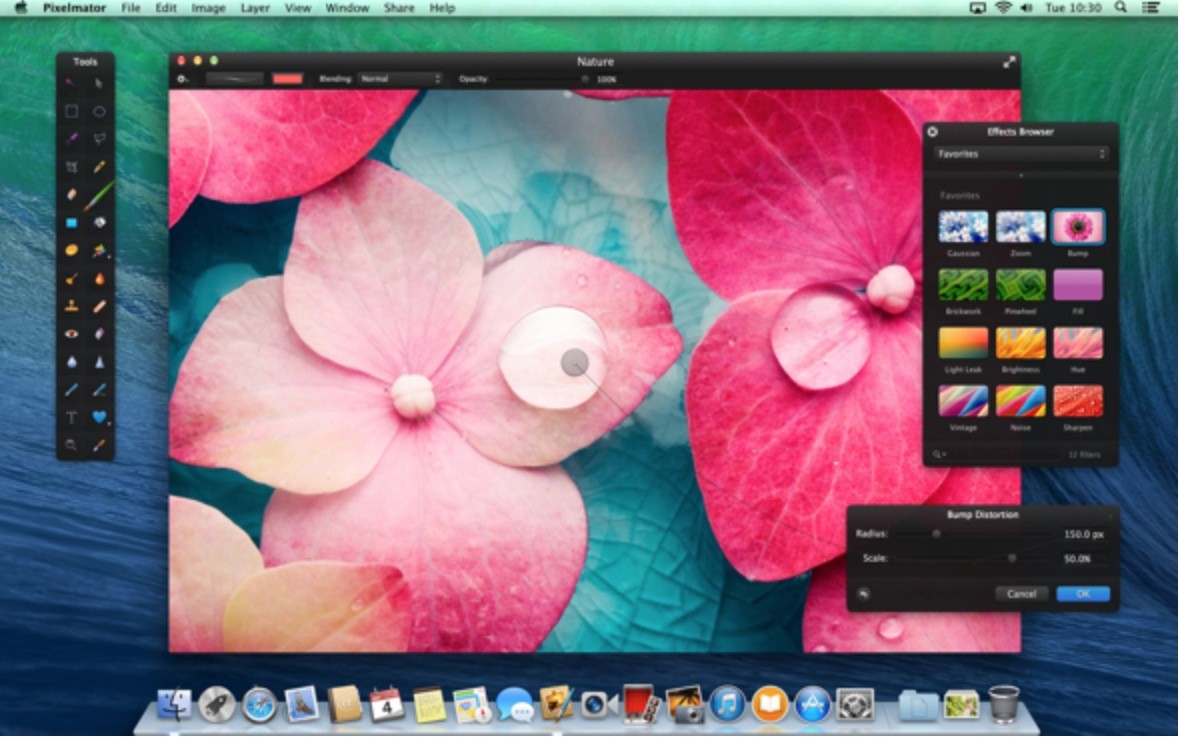Open the Share menu
The height and width of the screenshot is (740, 1180).
pyautogui.click(x=399, y=8)
